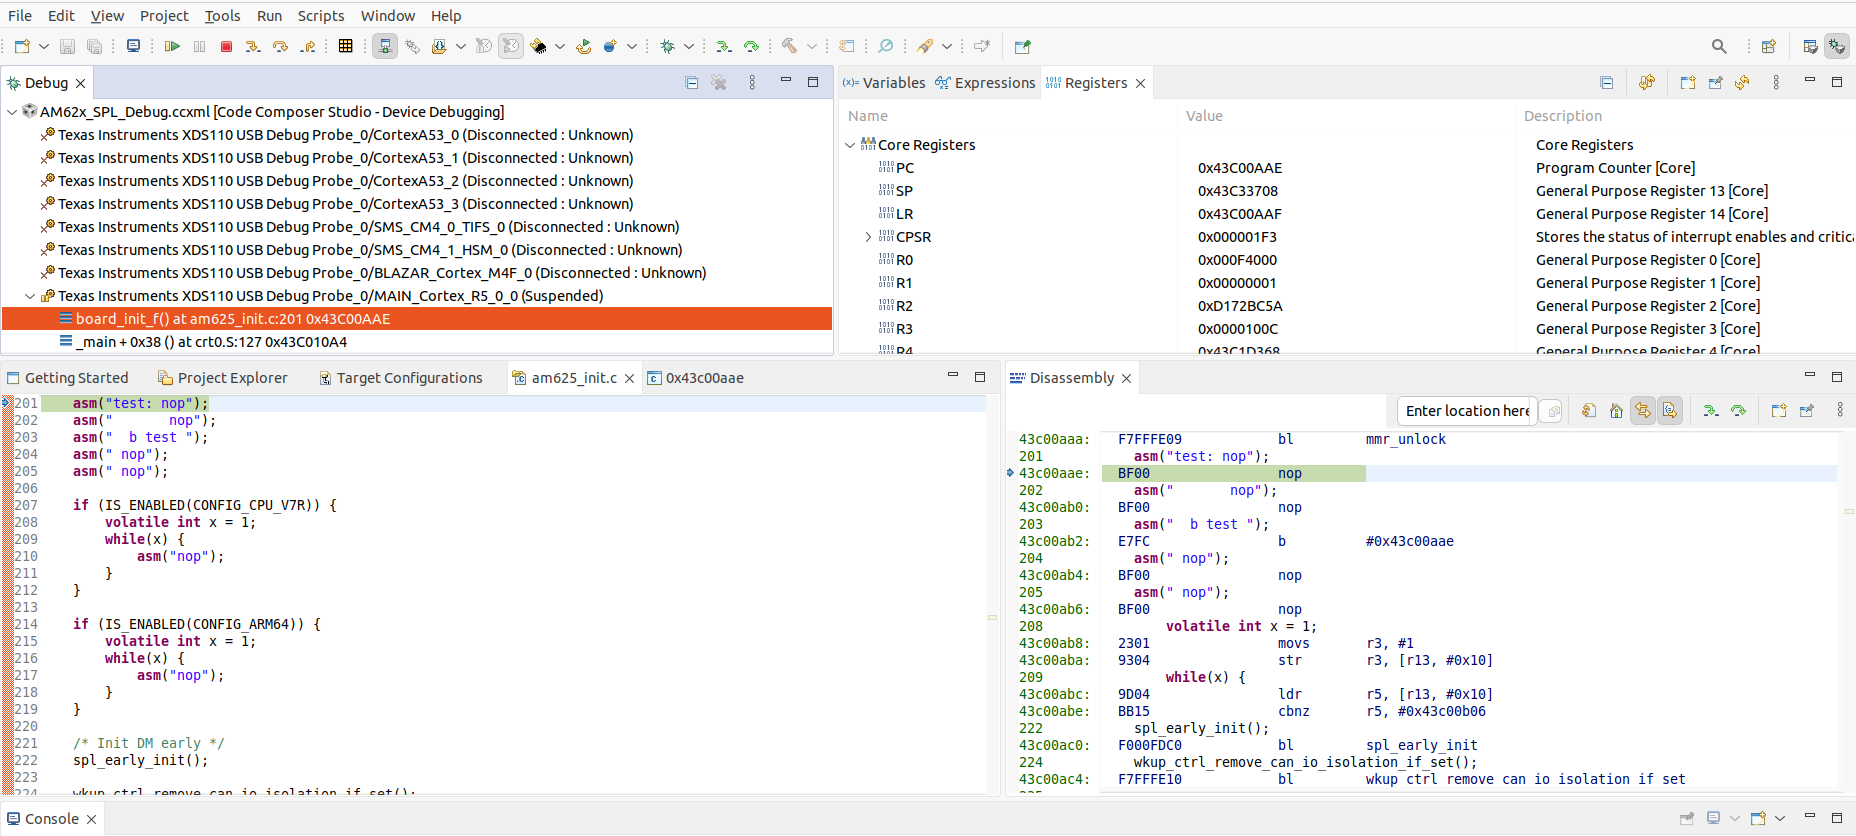1856x836 pixels.
Task: Select the _main stack frame at crt0.S:127
Action: pyautogui.click(x=211, y=342)
